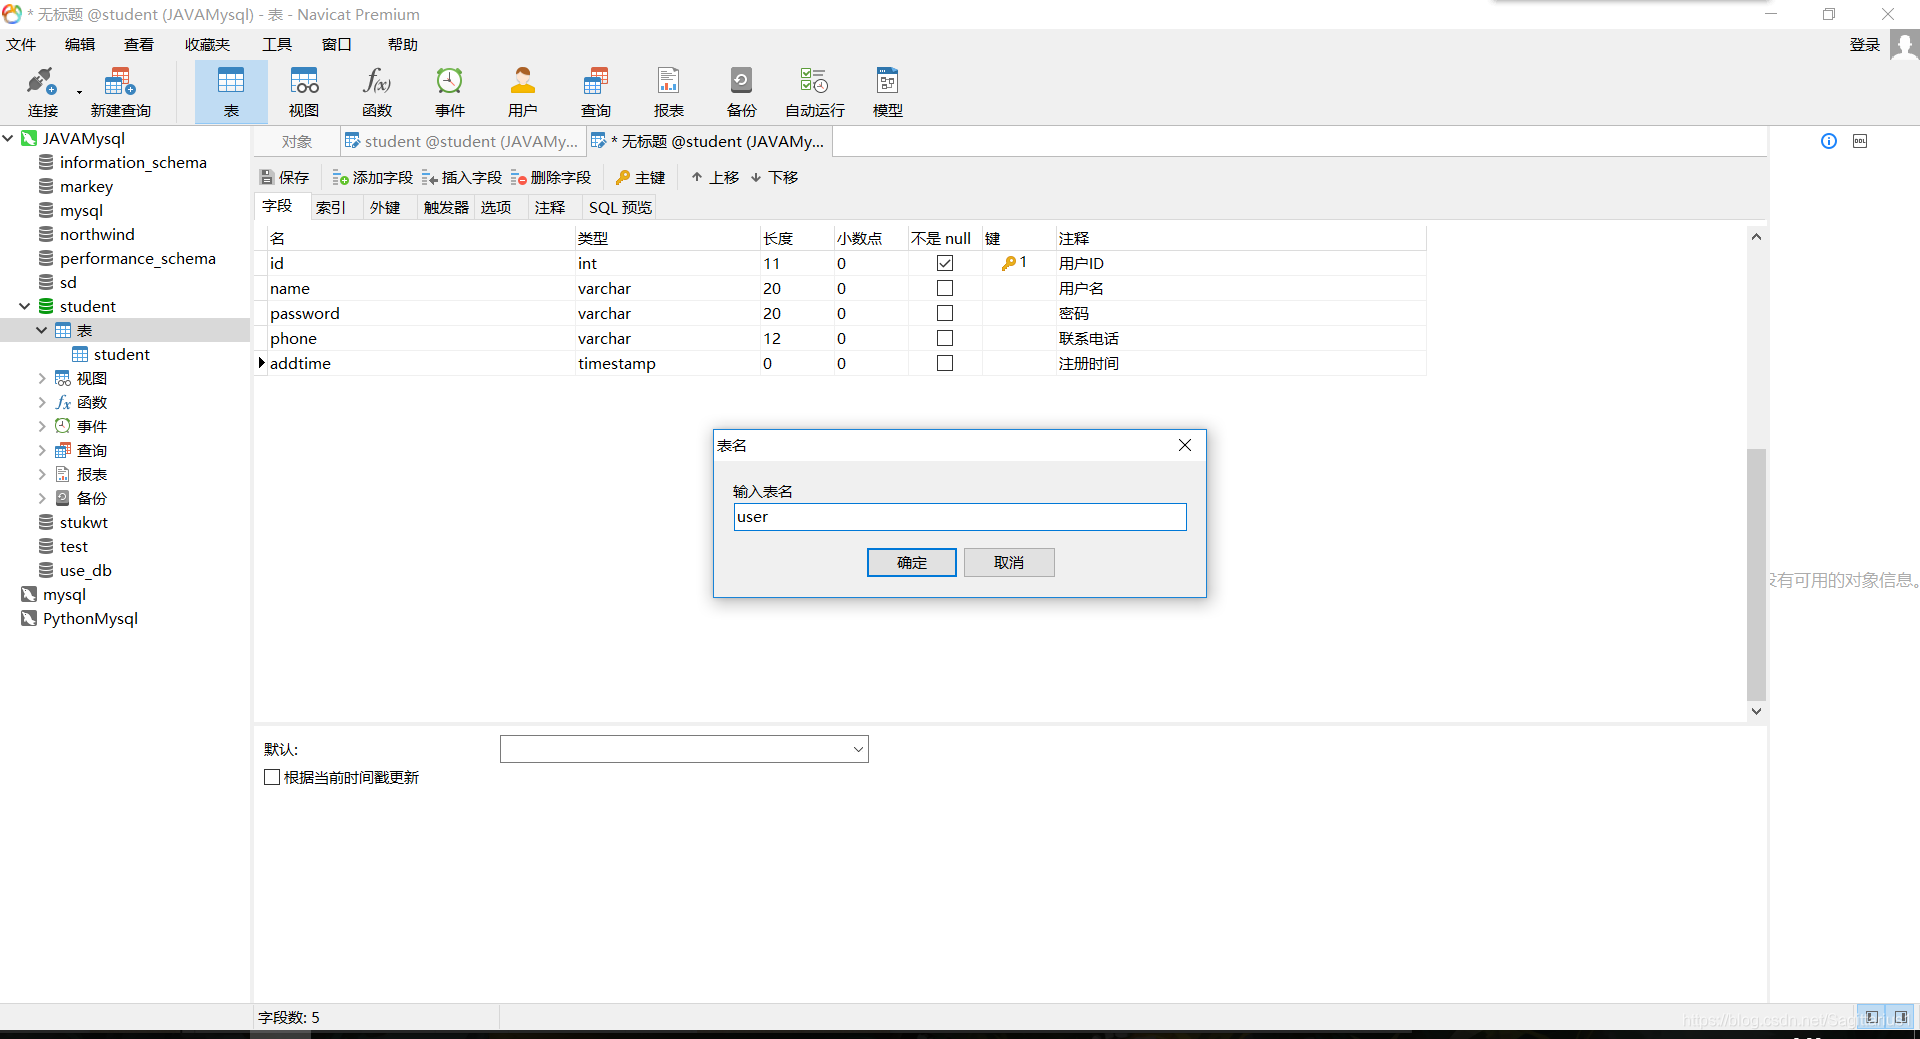1920x1039 pixels.
Task: Collapse the JAVAMysql connection node
Action: [x=8, y=138]
